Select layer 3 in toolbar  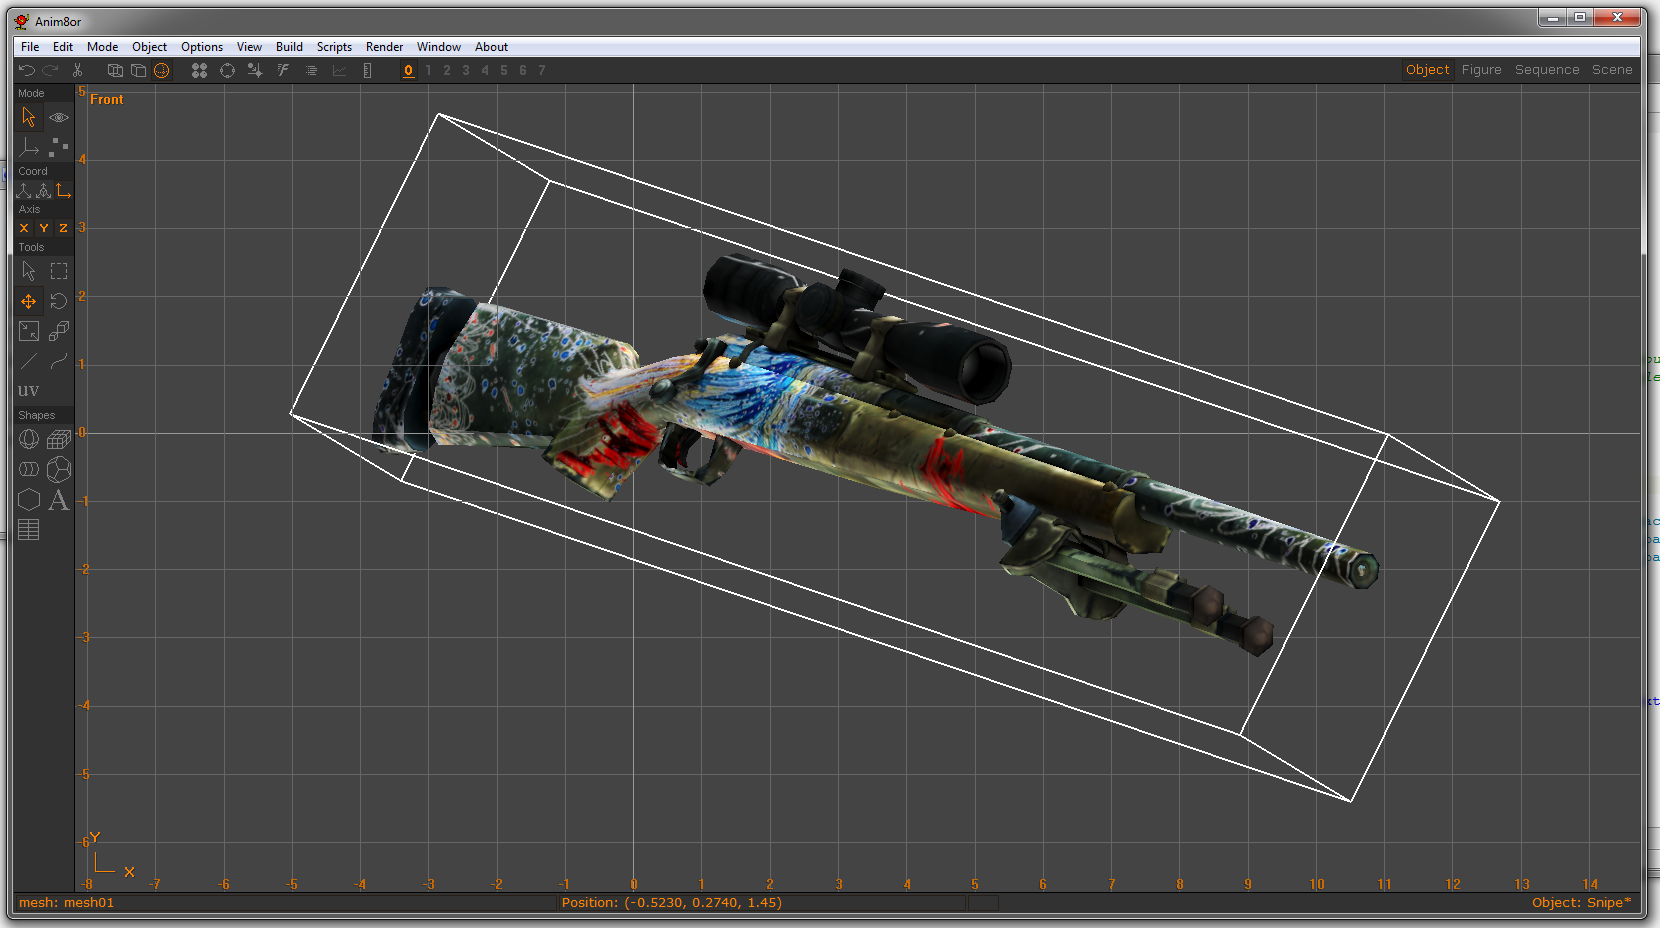(x=466, y=70)
